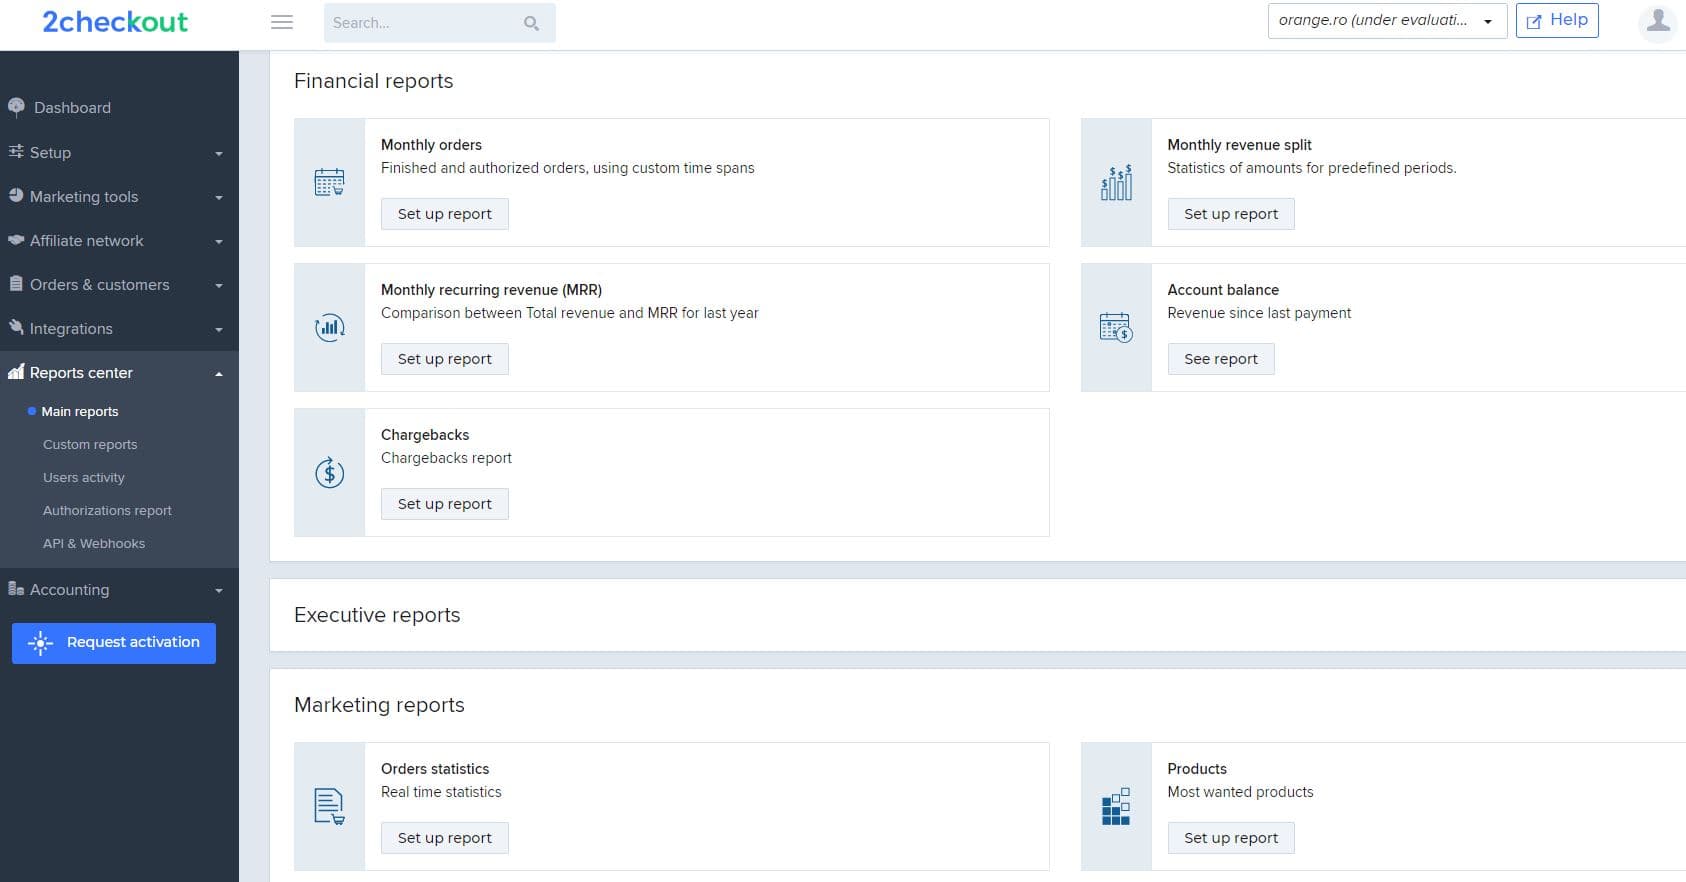Expand the Accounting sidebar menu
The height and width of the screenshot is (882, 1686).
(x=119, y=590)
